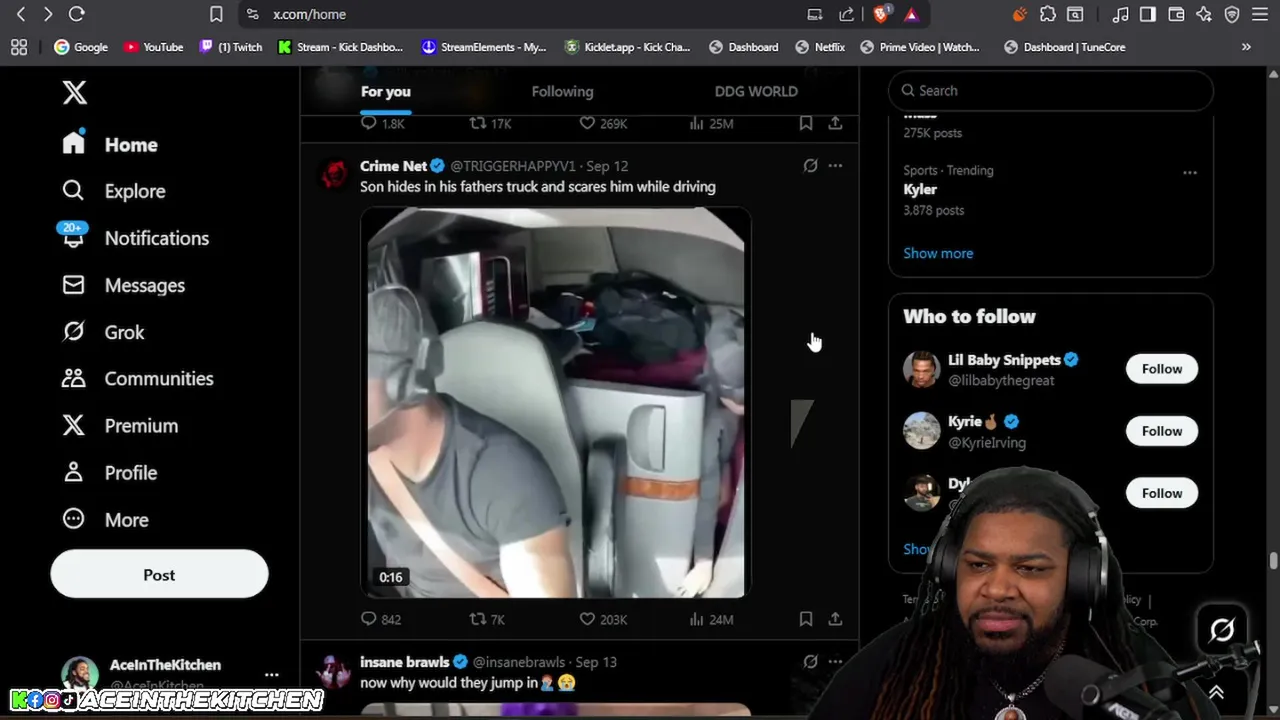Repost the top post (17K)
The image size is (1280, 720).
coord(490,123)
